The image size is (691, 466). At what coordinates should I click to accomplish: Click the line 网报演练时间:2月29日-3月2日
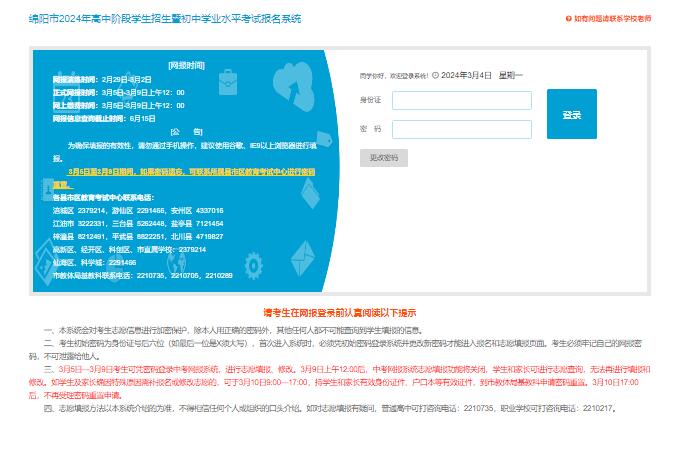point(102,79)
